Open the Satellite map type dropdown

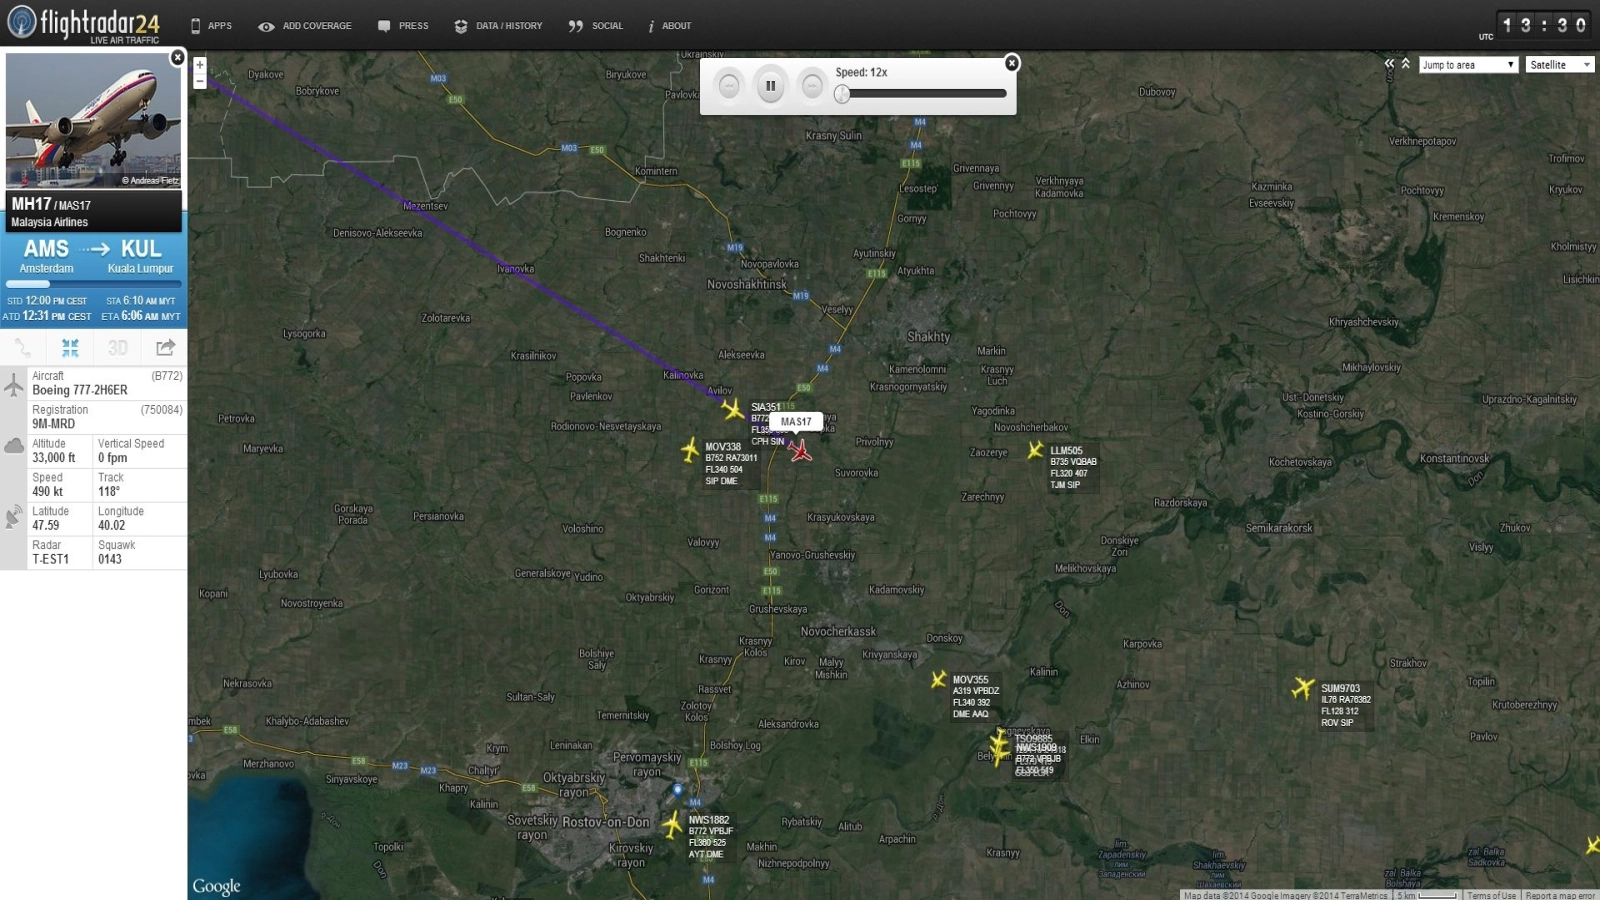coord(1559,65)
